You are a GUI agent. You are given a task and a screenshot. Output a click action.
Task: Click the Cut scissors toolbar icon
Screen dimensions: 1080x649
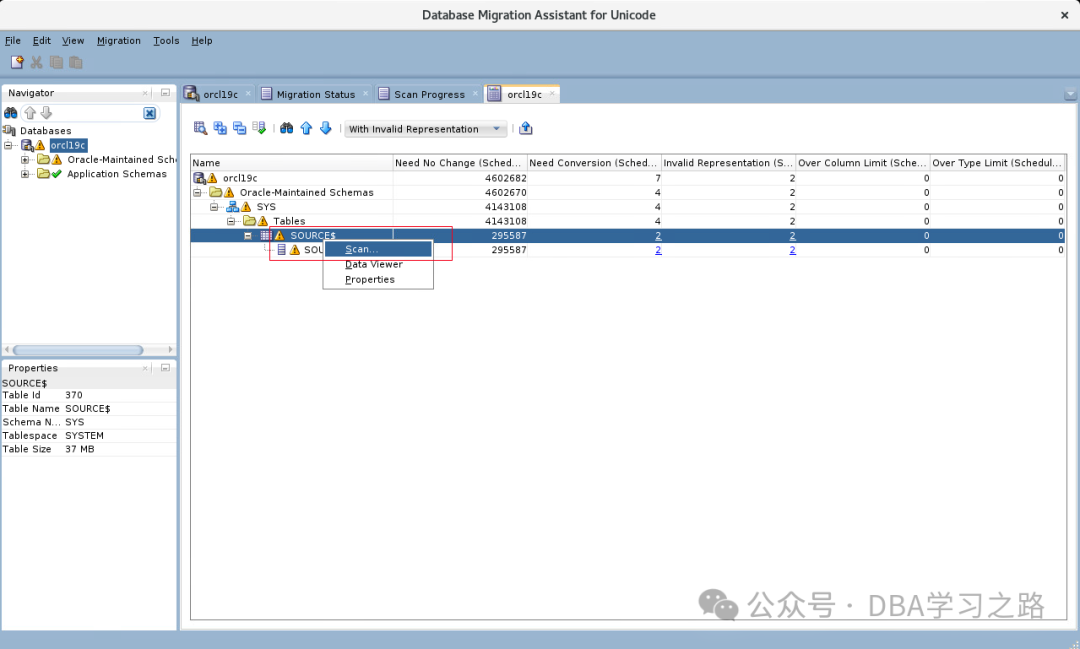point(37,63)
